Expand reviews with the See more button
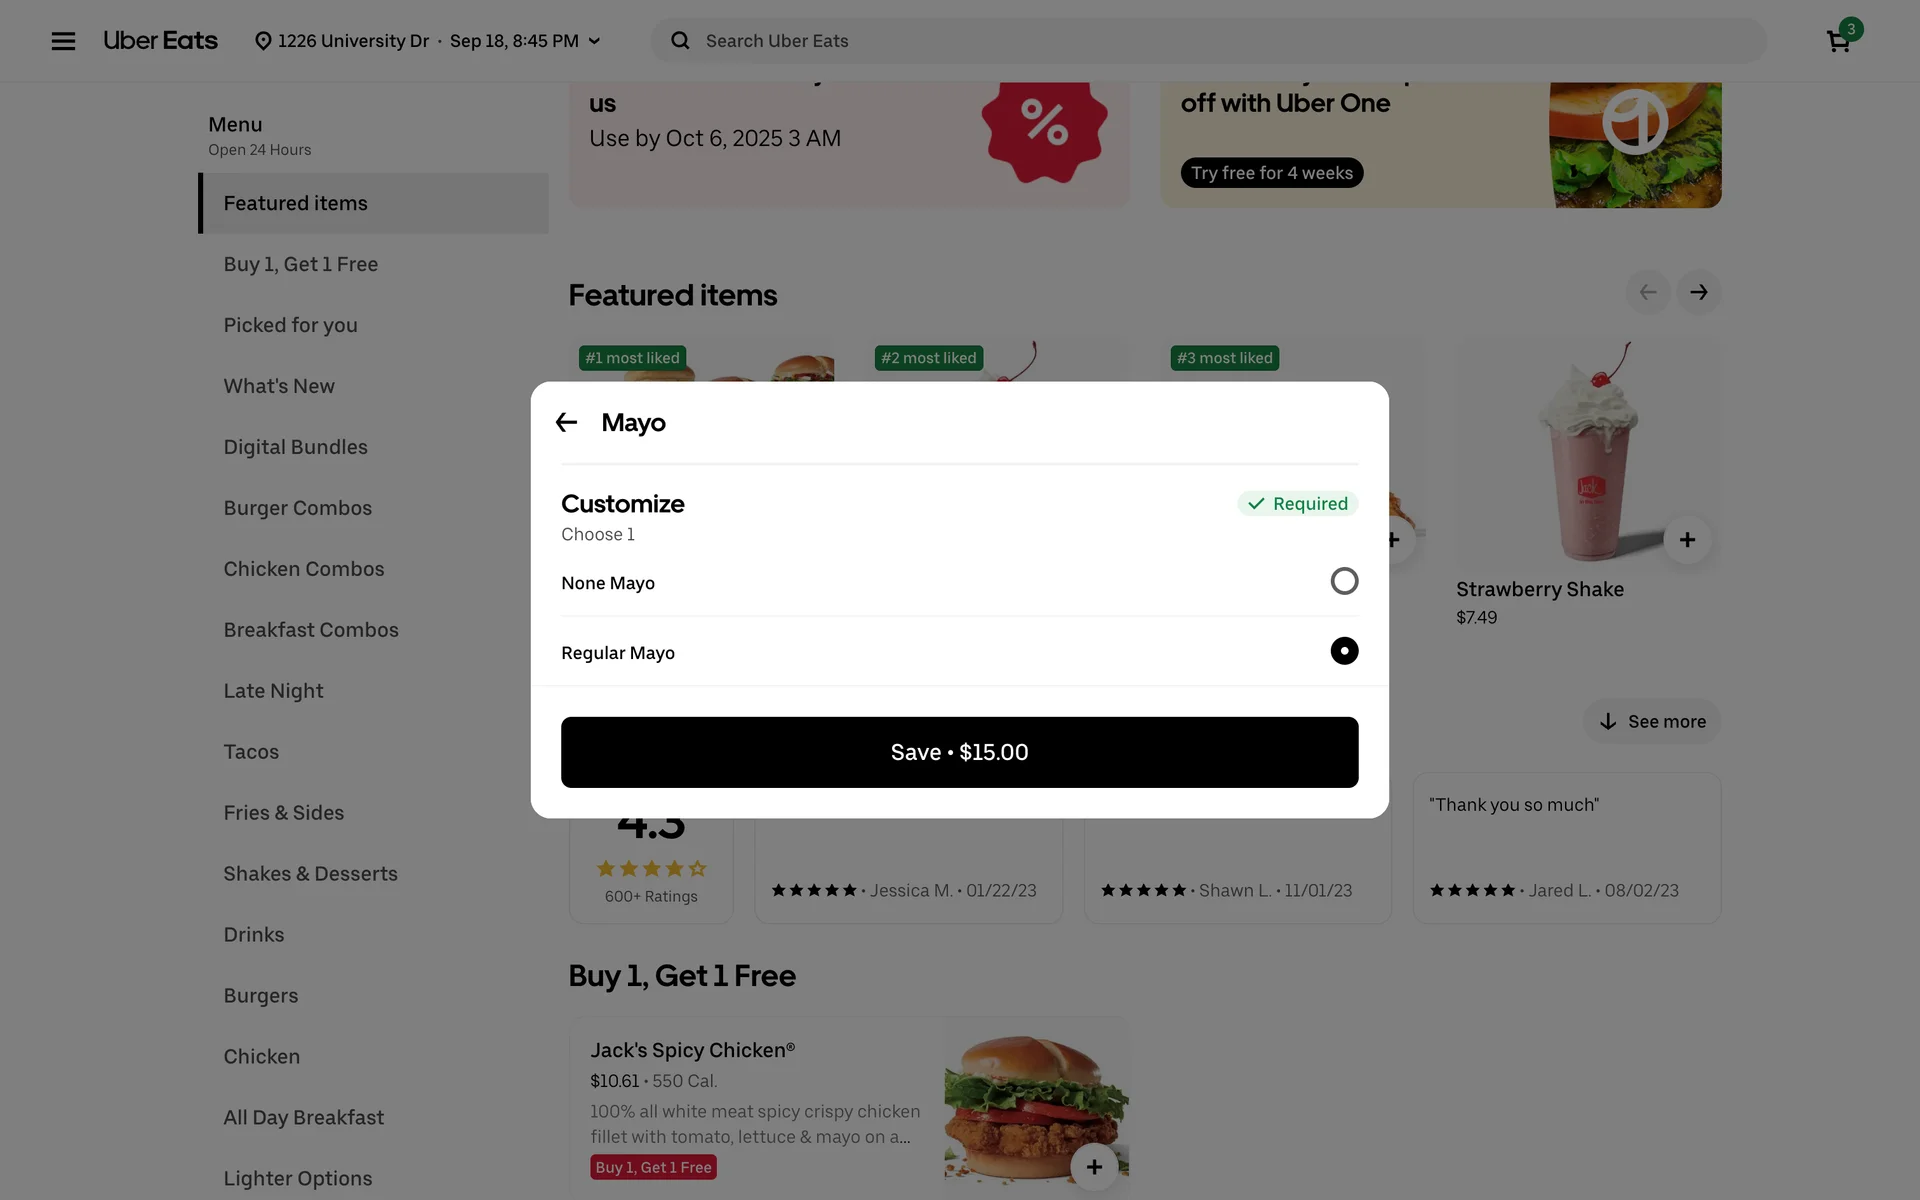Viewport: 1920px width, 1200px height. [1652, 721]
